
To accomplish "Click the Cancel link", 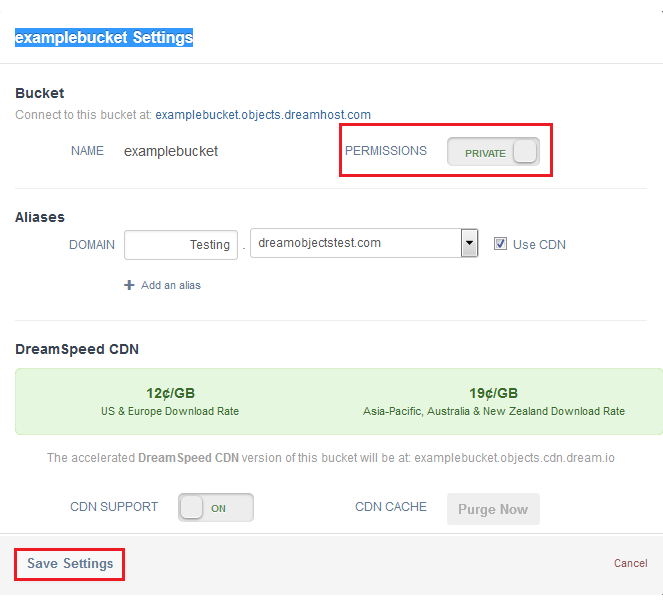I will coord(630,563).
